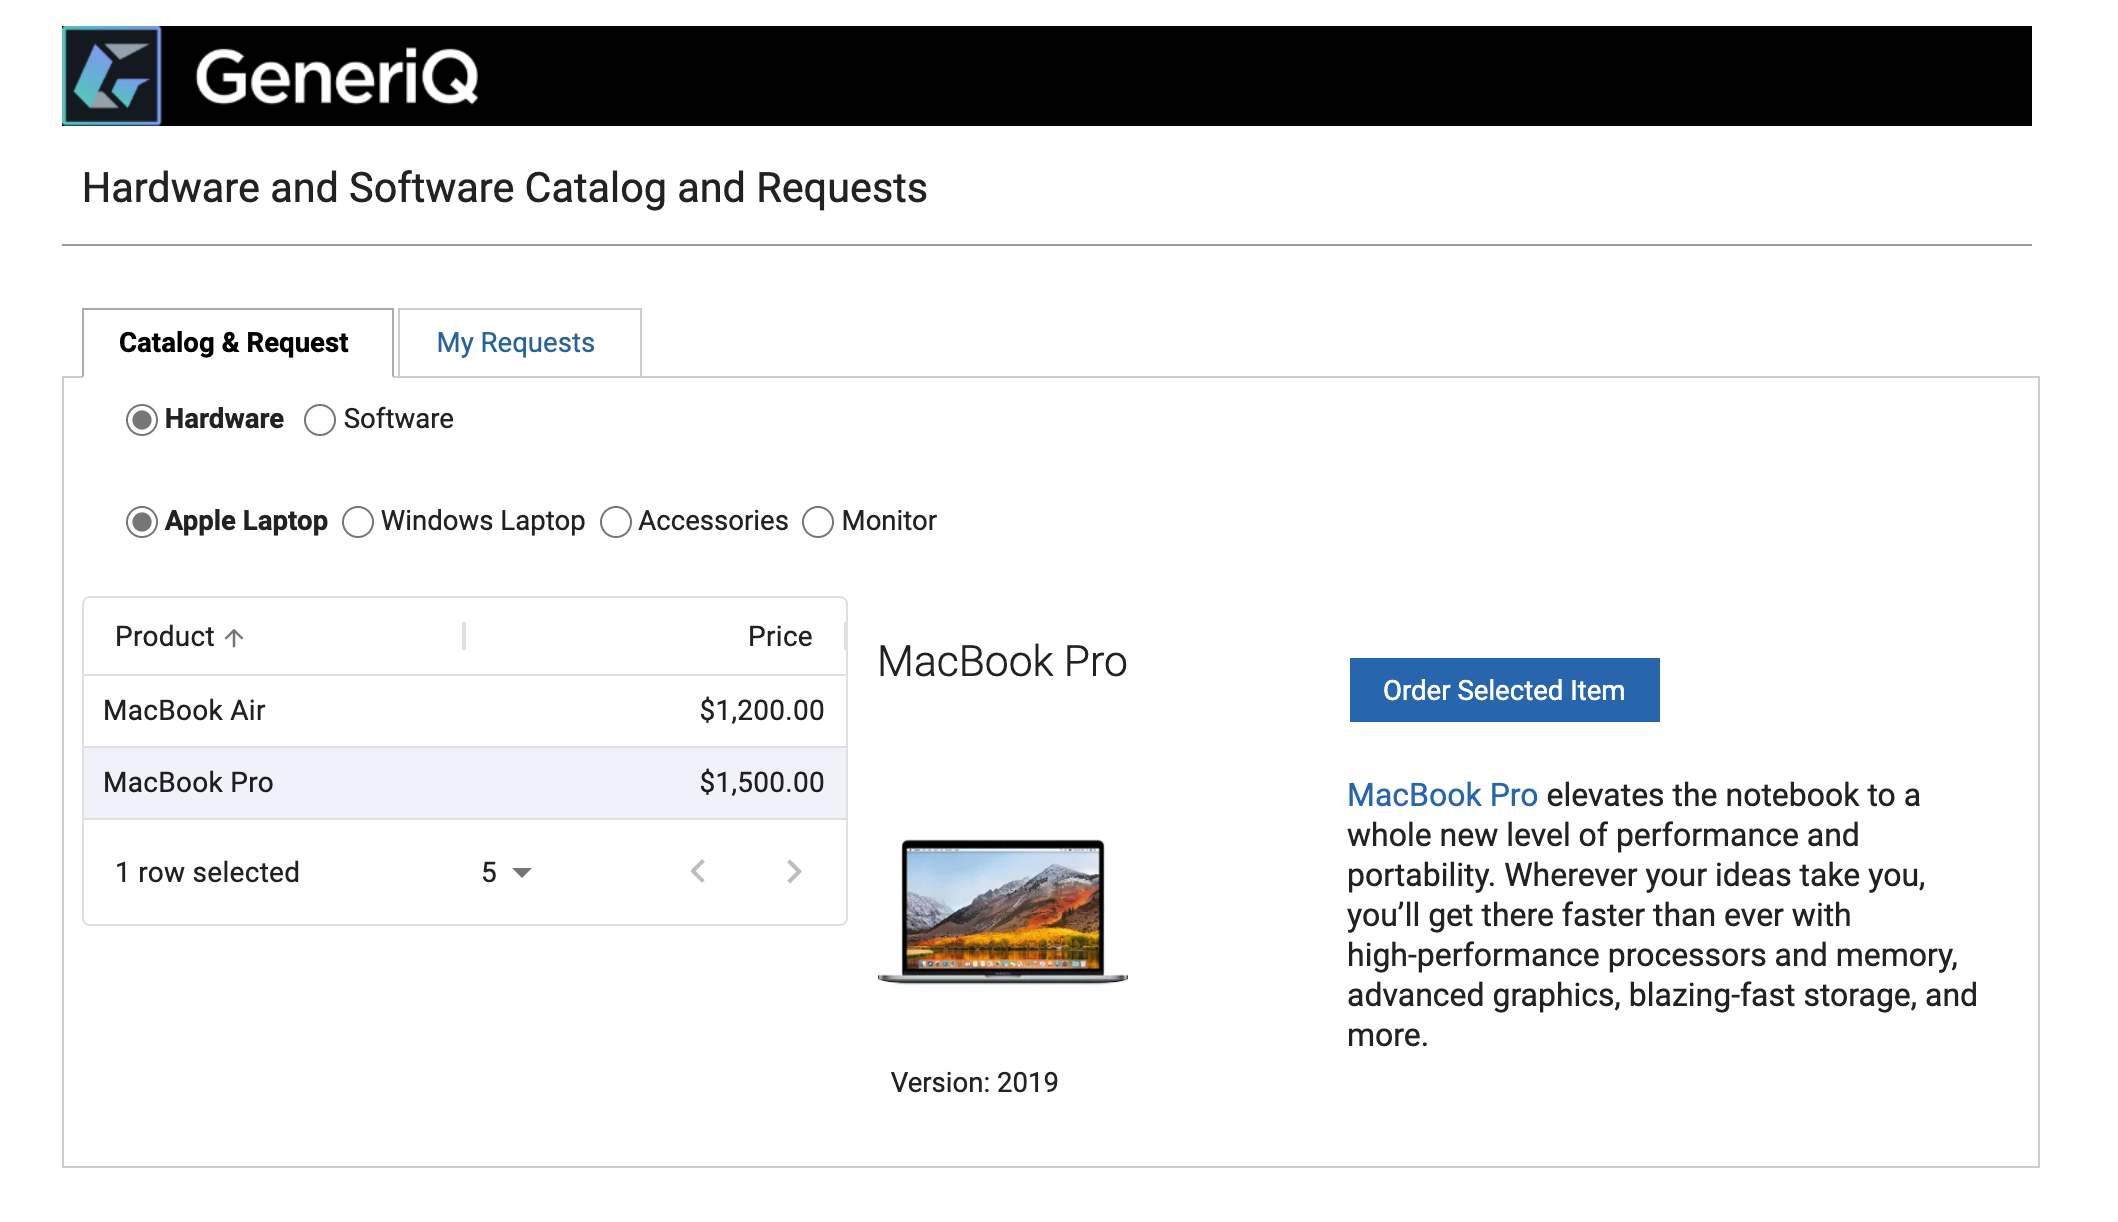
Task: Click the Order Selected Item button
Action: (1504, 690)
